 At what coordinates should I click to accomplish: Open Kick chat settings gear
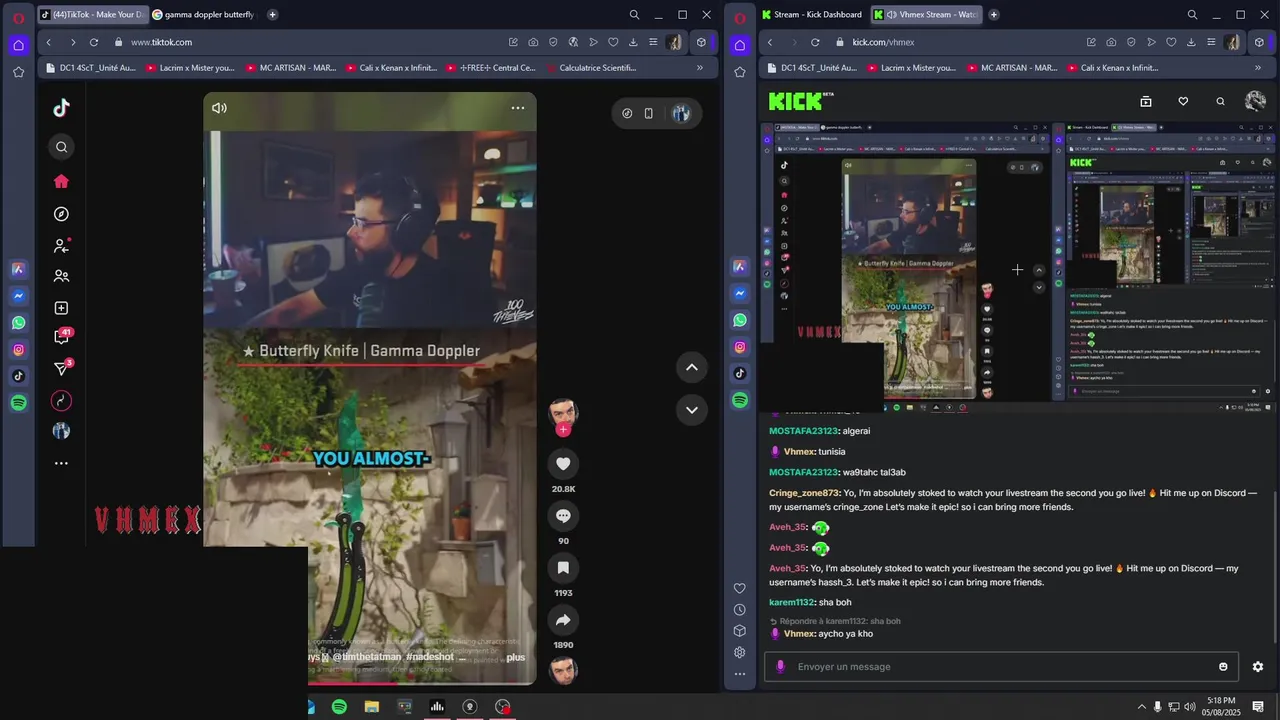coord(1258,667)
